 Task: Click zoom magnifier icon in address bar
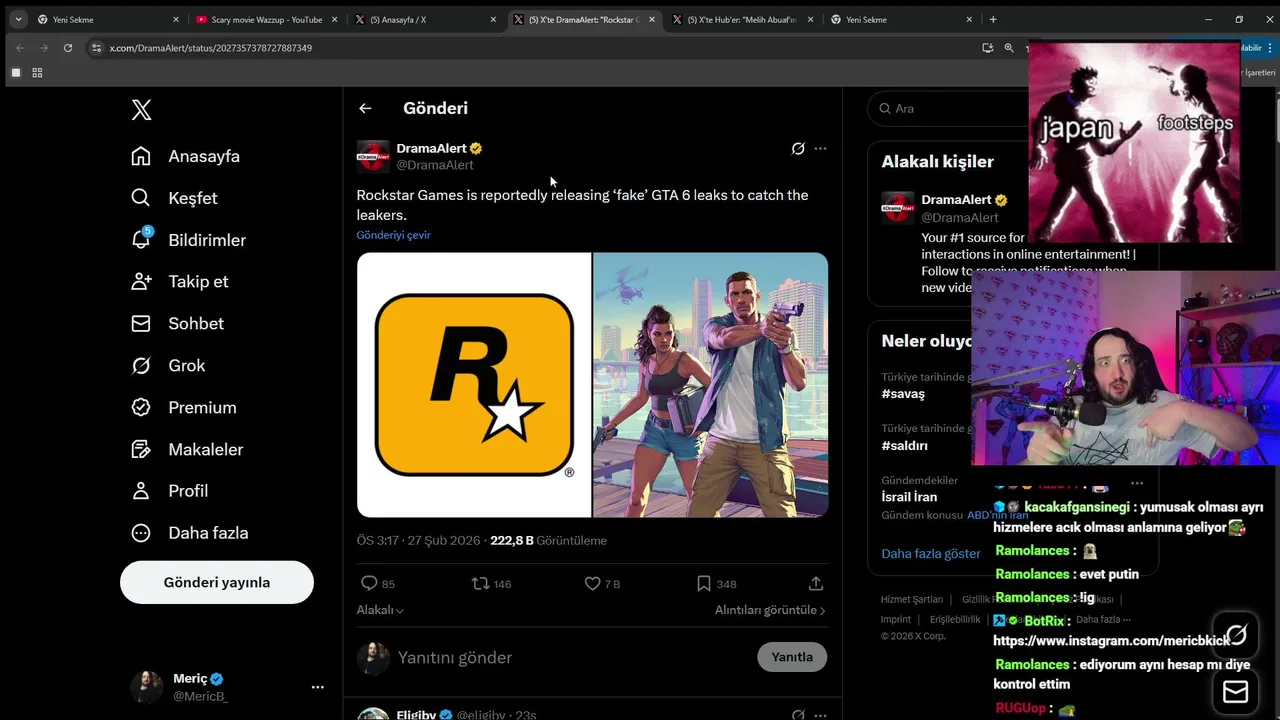coord(1009,48)
